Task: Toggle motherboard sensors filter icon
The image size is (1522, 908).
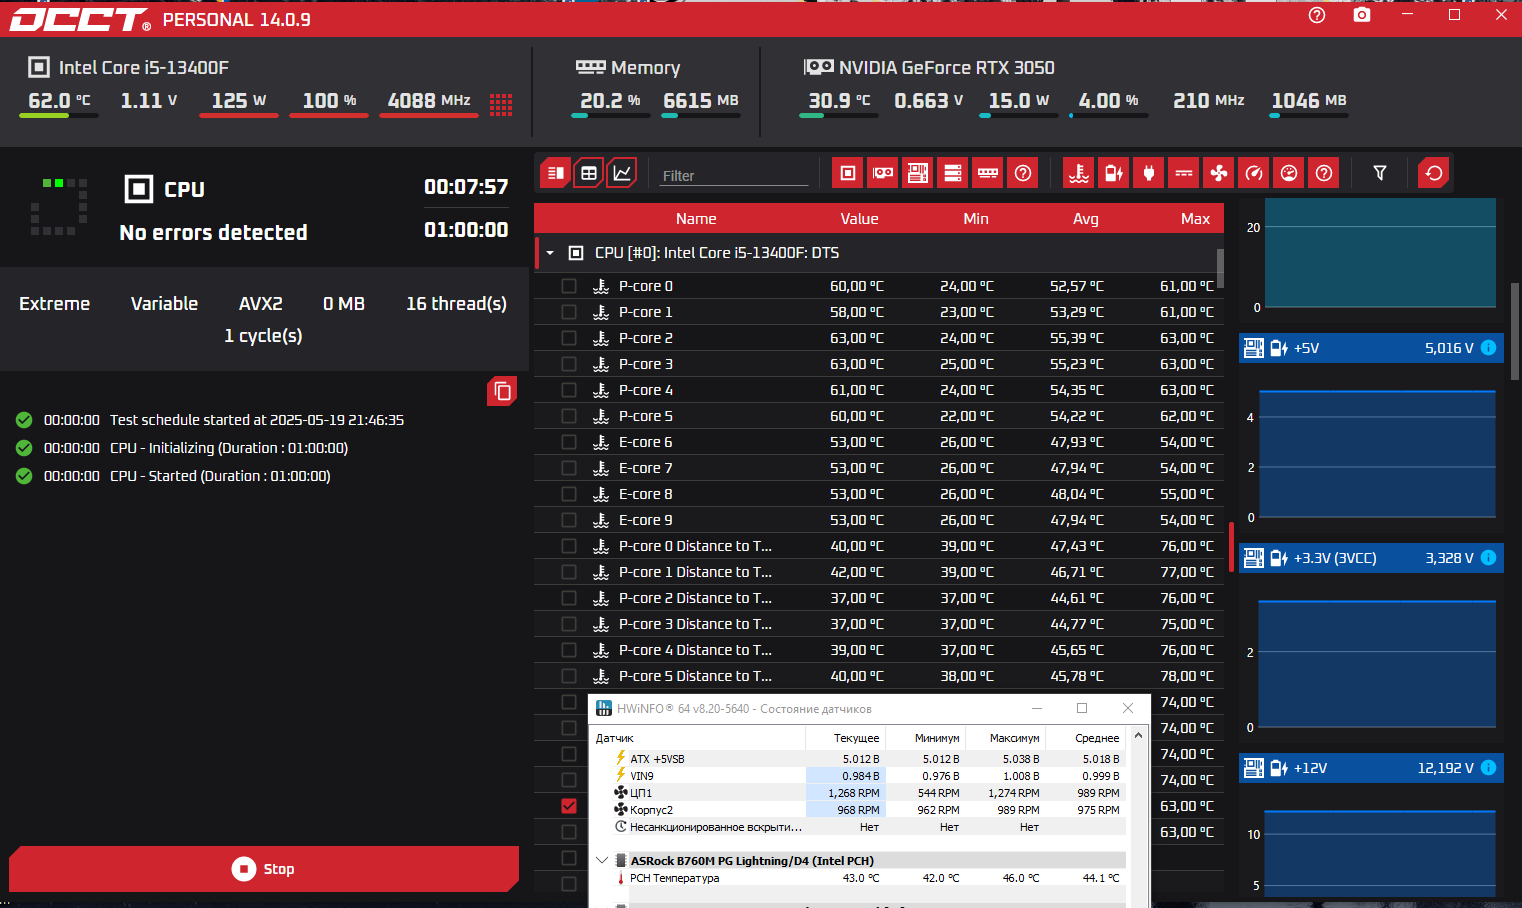Action: coord(918,173)
